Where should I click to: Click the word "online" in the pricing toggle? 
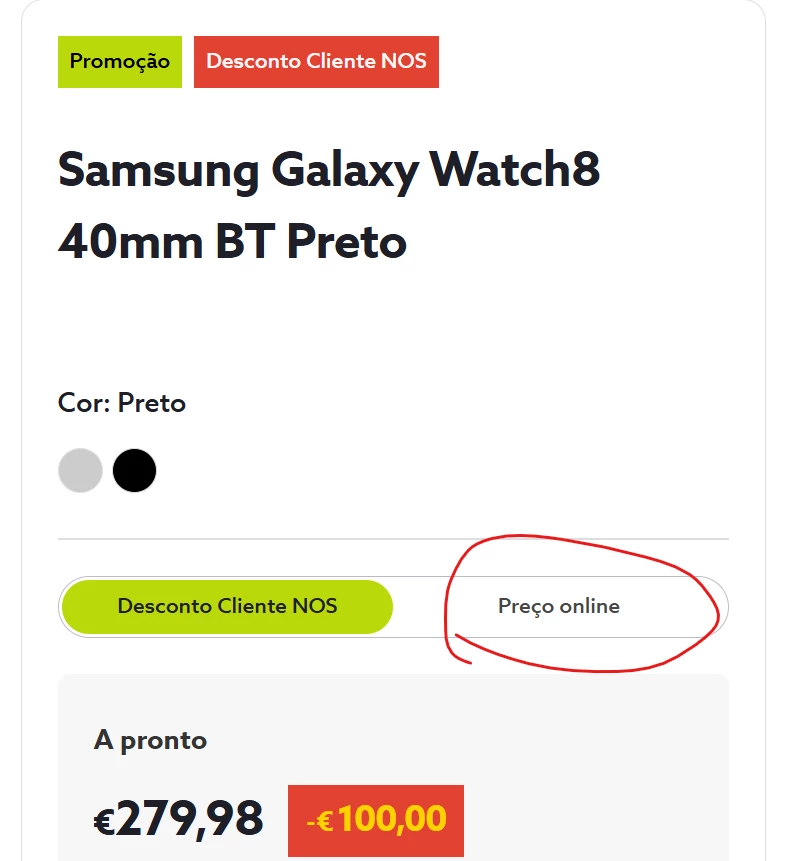[589, 606]
